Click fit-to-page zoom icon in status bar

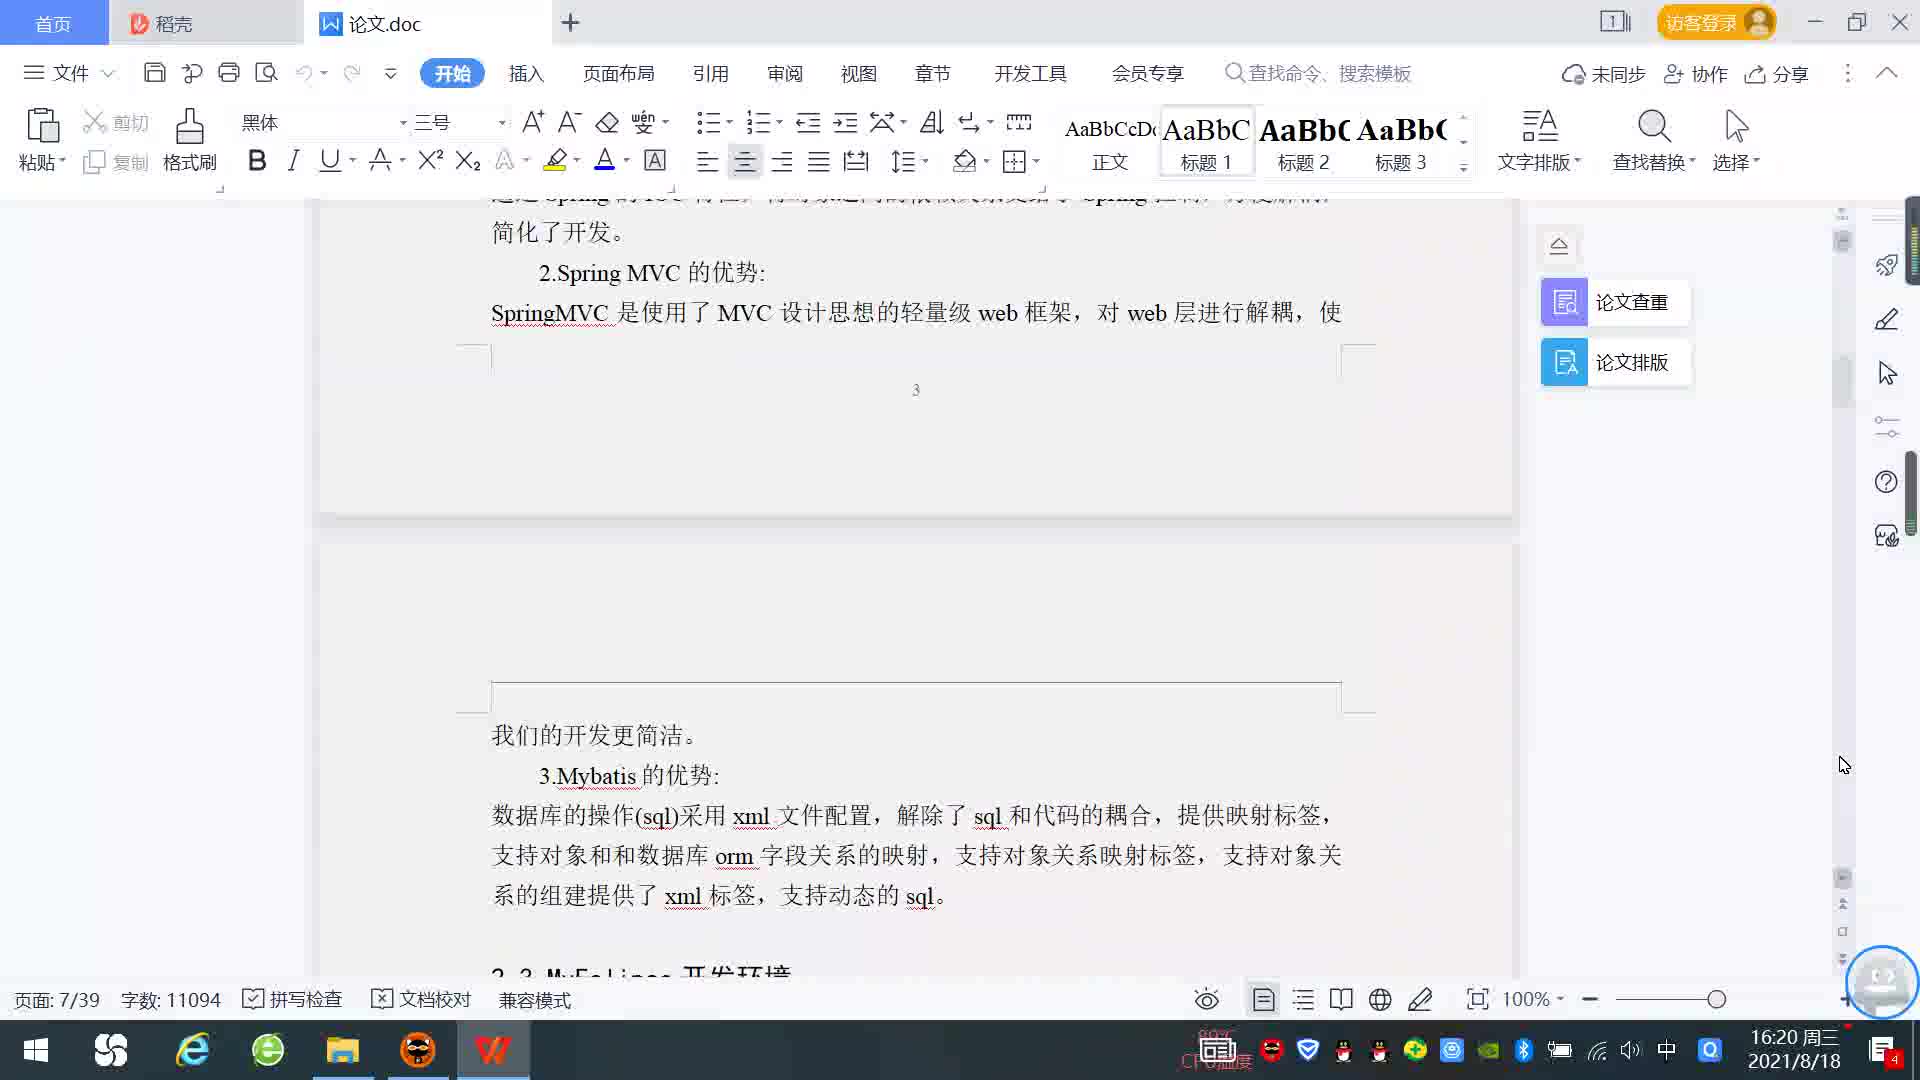pyautogui.click(x=1477, y=999)
